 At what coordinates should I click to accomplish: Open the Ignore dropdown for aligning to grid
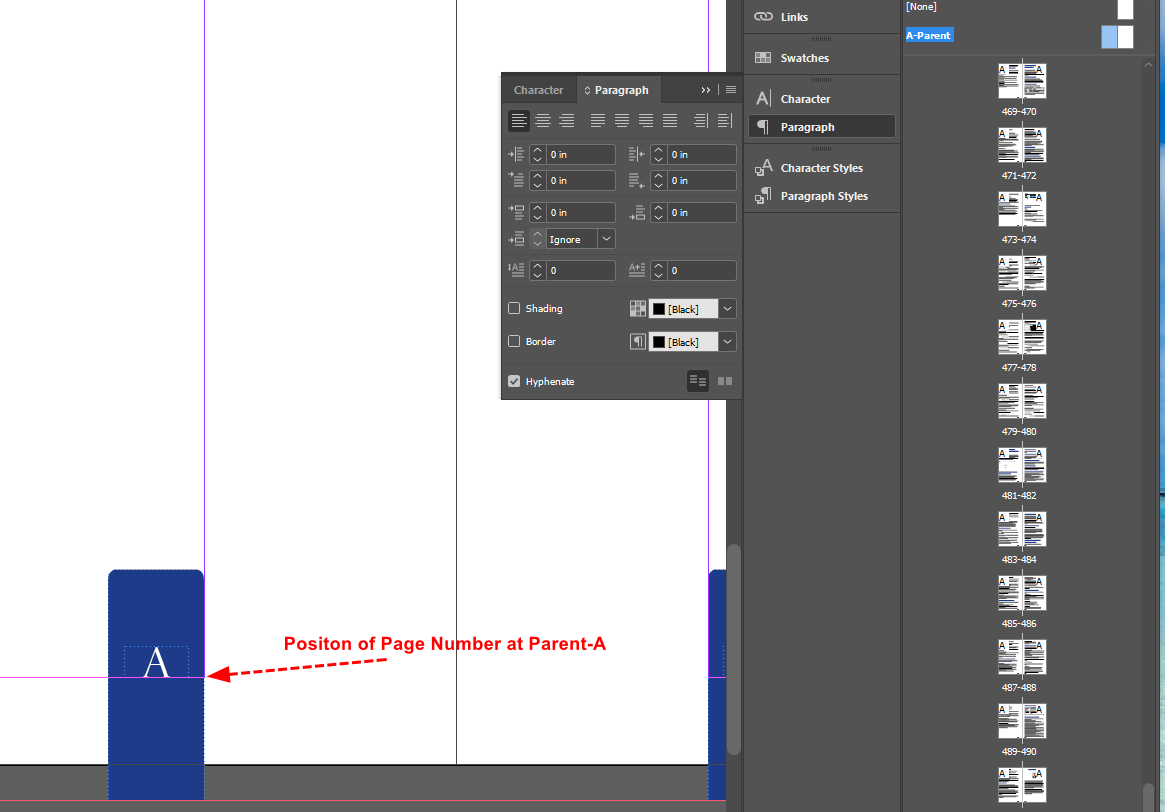(x=606, y=238)
